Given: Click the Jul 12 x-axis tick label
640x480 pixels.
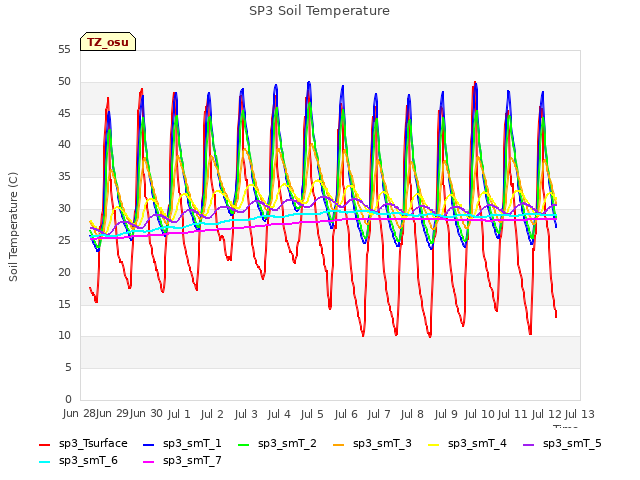Looking at the screenshot, I should pyautogui.click(x=547, y=414).
